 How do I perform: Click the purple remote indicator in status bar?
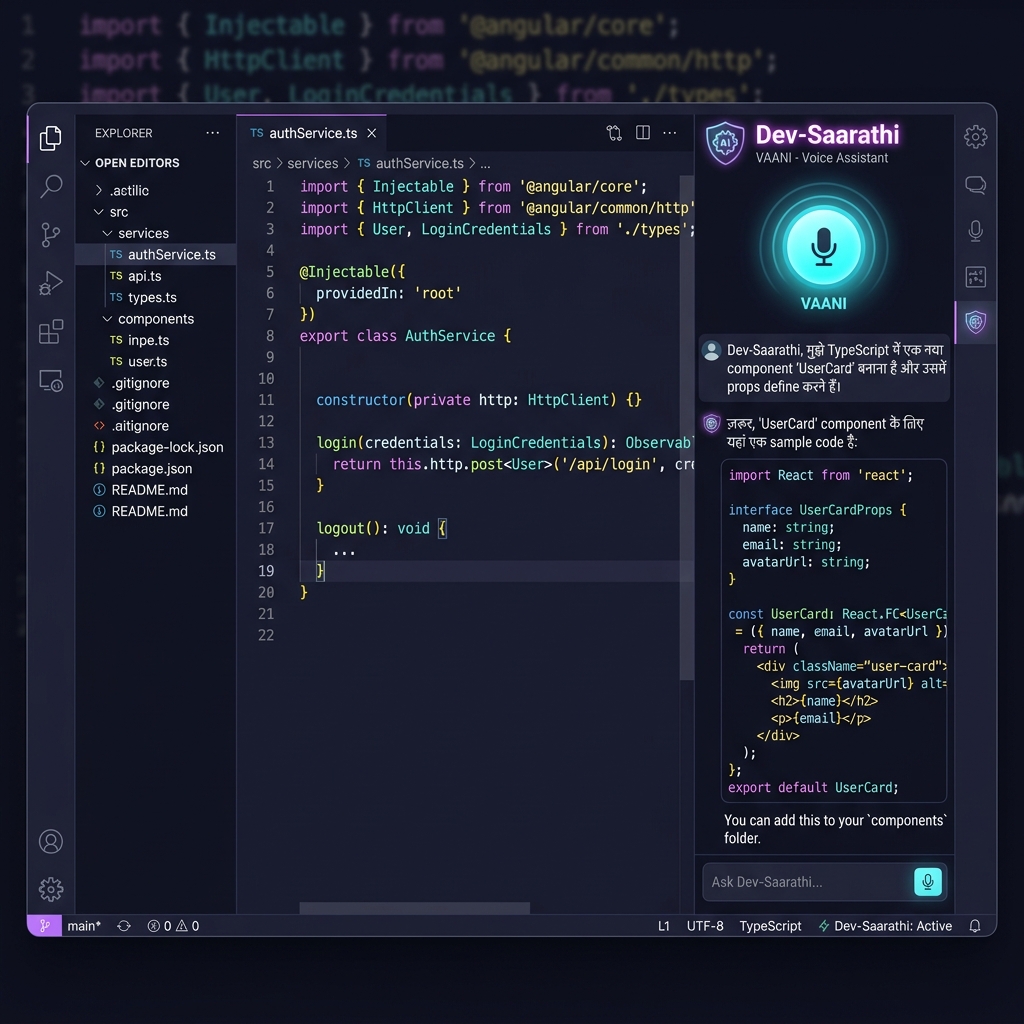pos(44,925)
